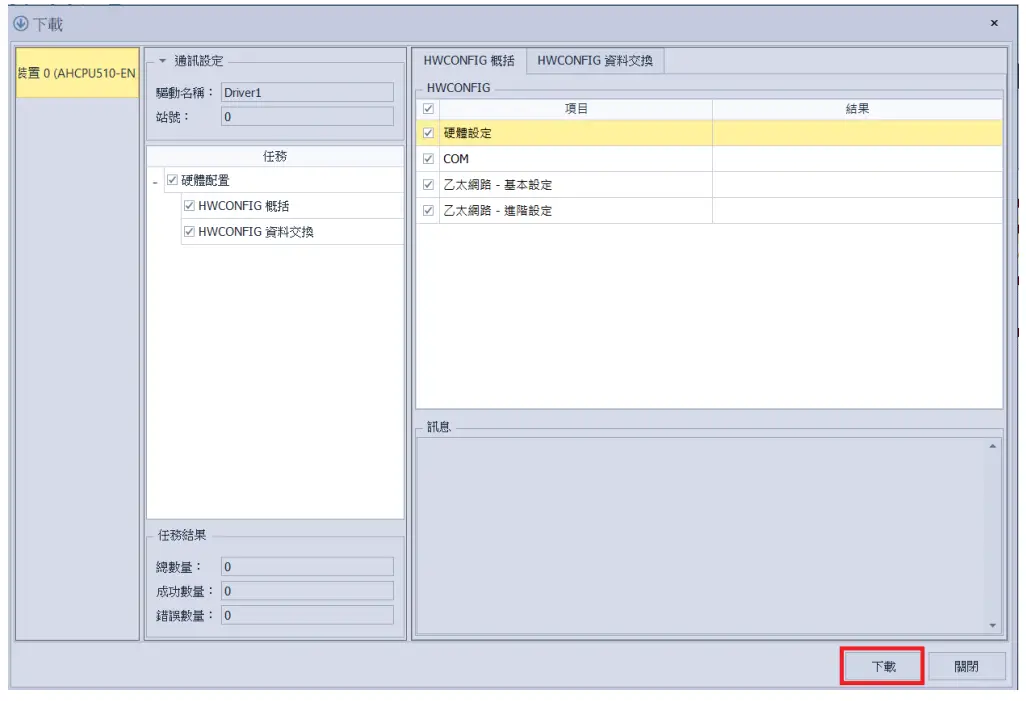Close the 下載 dialog window
Screen dimensions: 1026x701
coord(994,23)
